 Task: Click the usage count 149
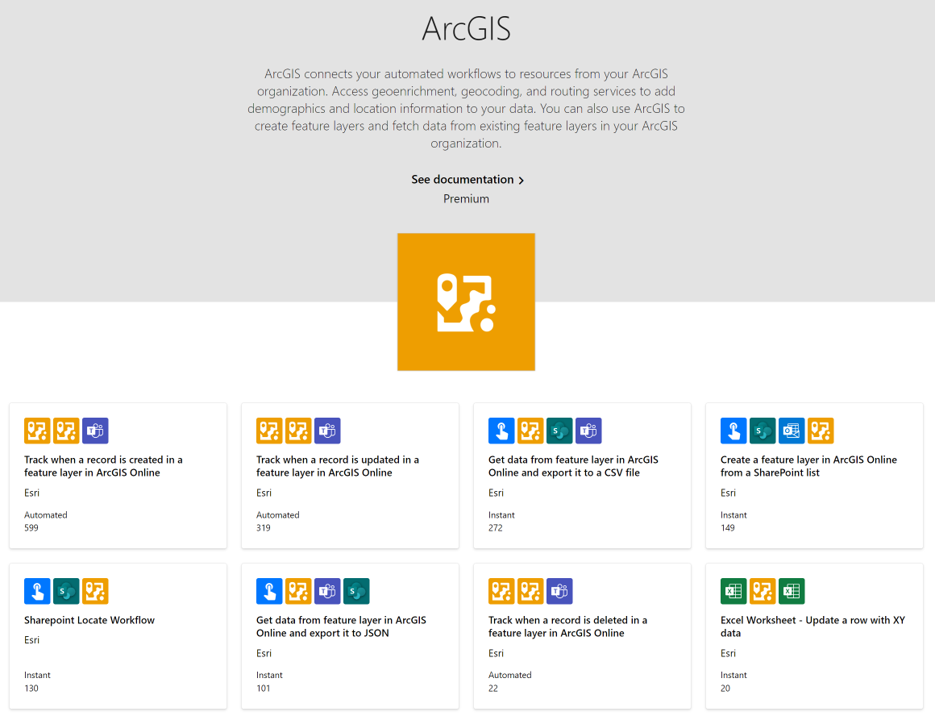tap(727, 528)
